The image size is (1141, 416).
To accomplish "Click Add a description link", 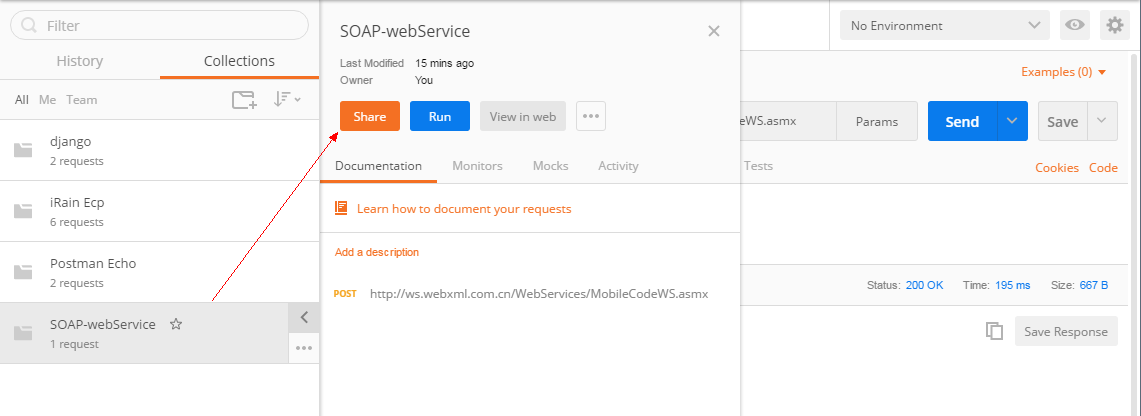I will click(377, 252).
